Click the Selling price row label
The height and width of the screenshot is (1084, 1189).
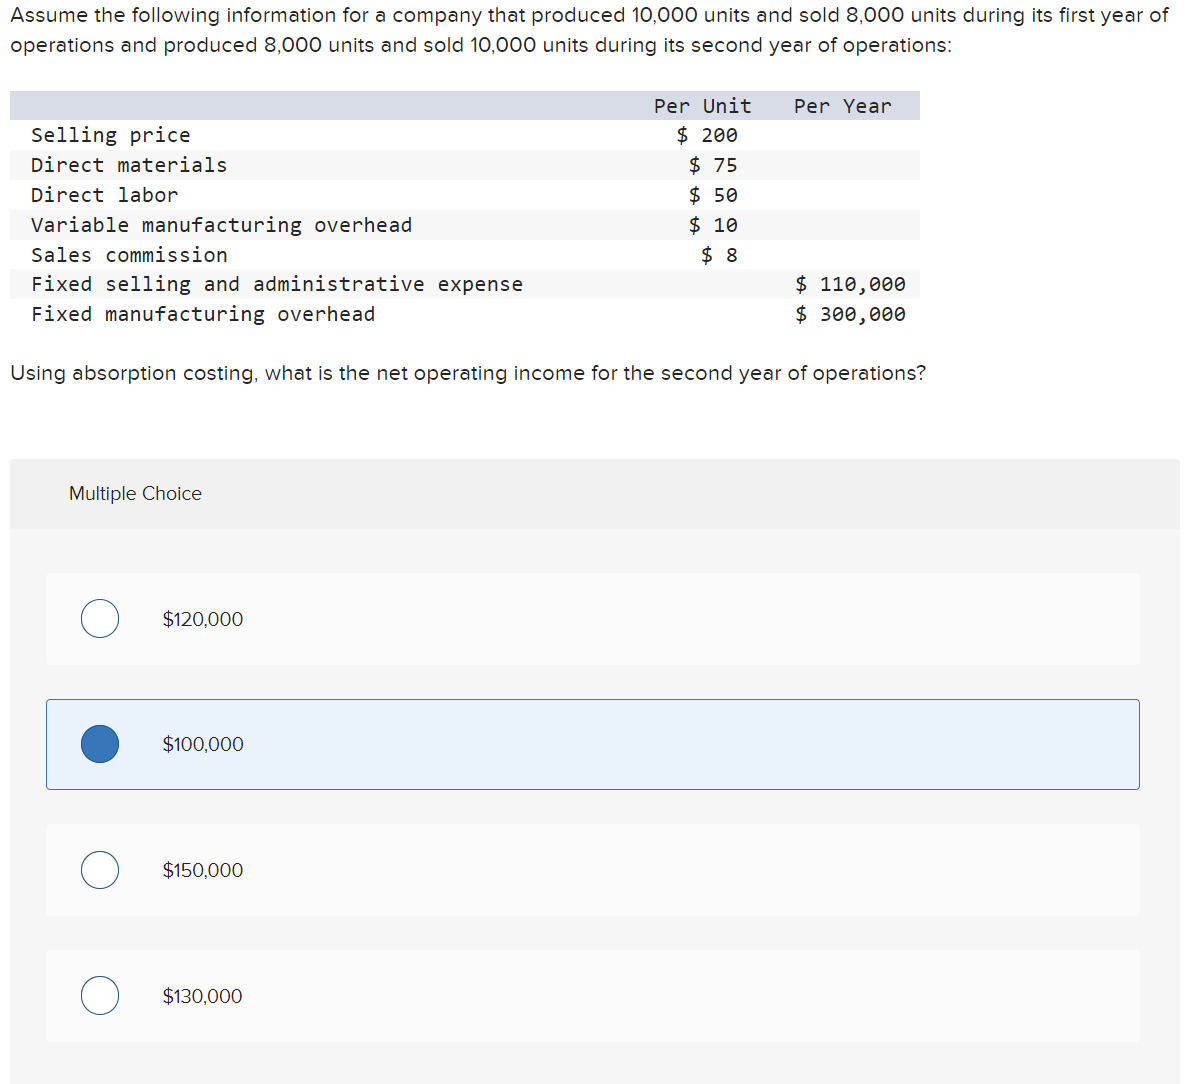[111, 136]
